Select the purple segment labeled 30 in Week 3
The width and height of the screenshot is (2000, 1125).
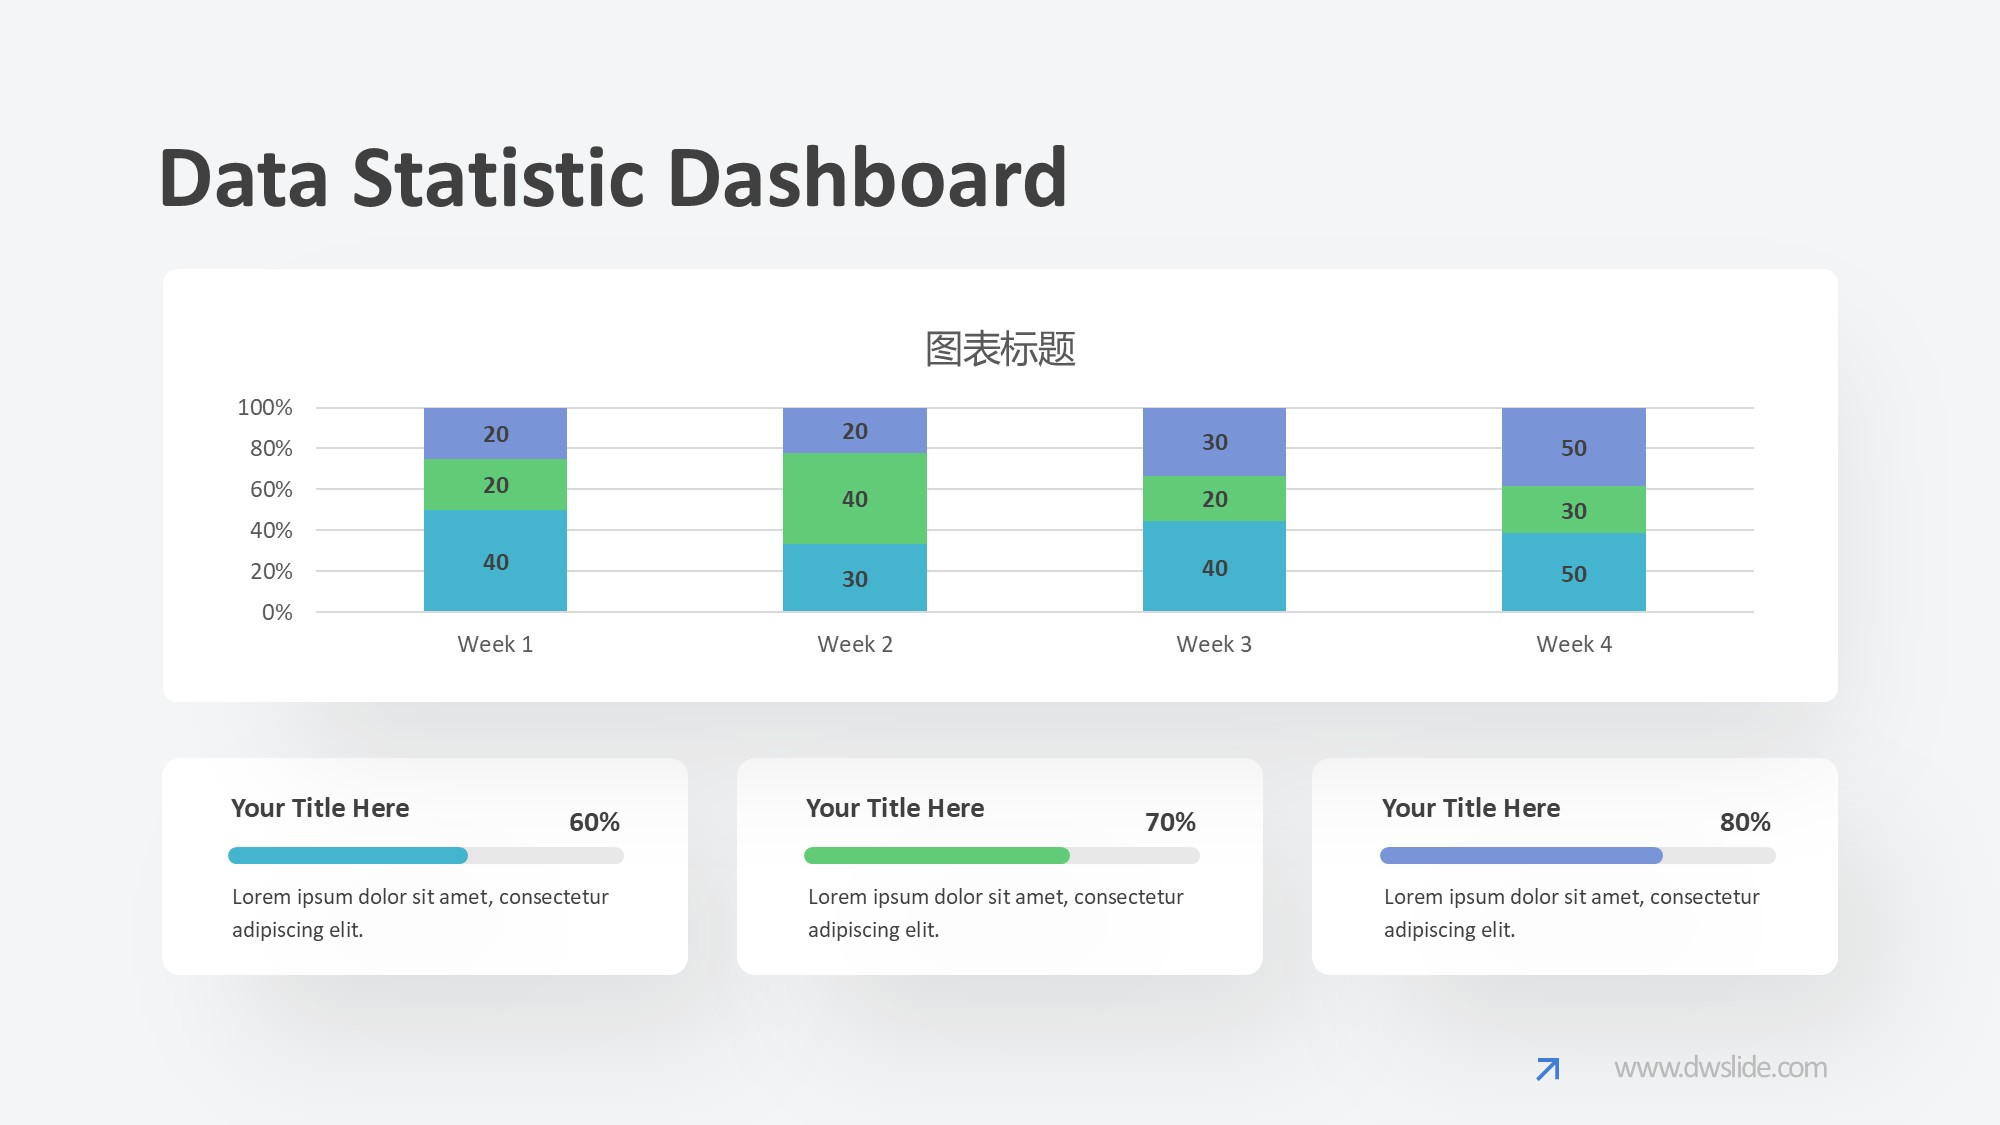click(x=1214, y=442)
